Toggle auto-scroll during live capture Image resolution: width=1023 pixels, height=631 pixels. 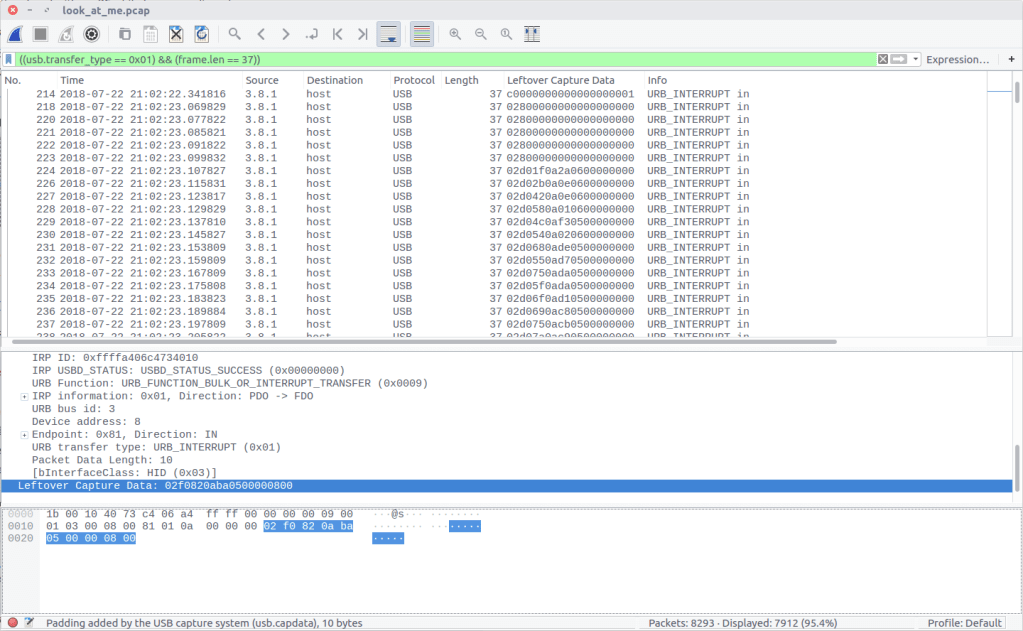point(388,34)
